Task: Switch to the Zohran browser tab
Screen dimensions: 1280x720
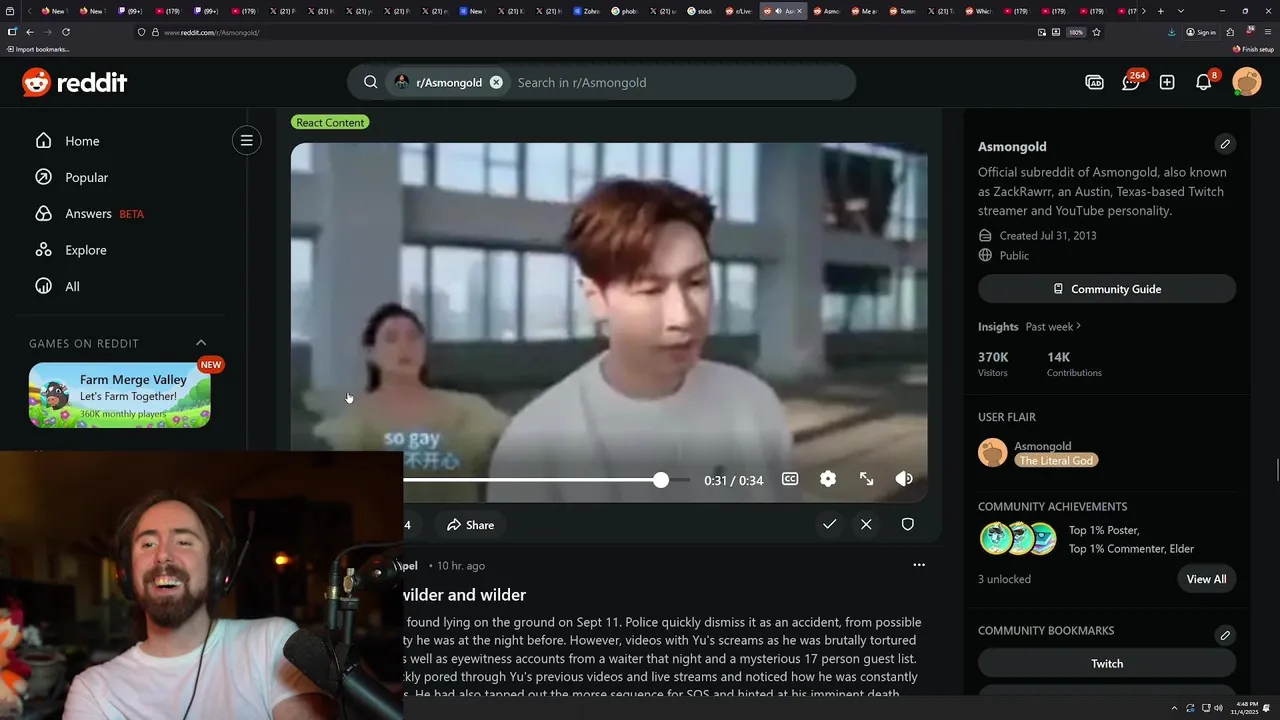Action: point(588,11)
